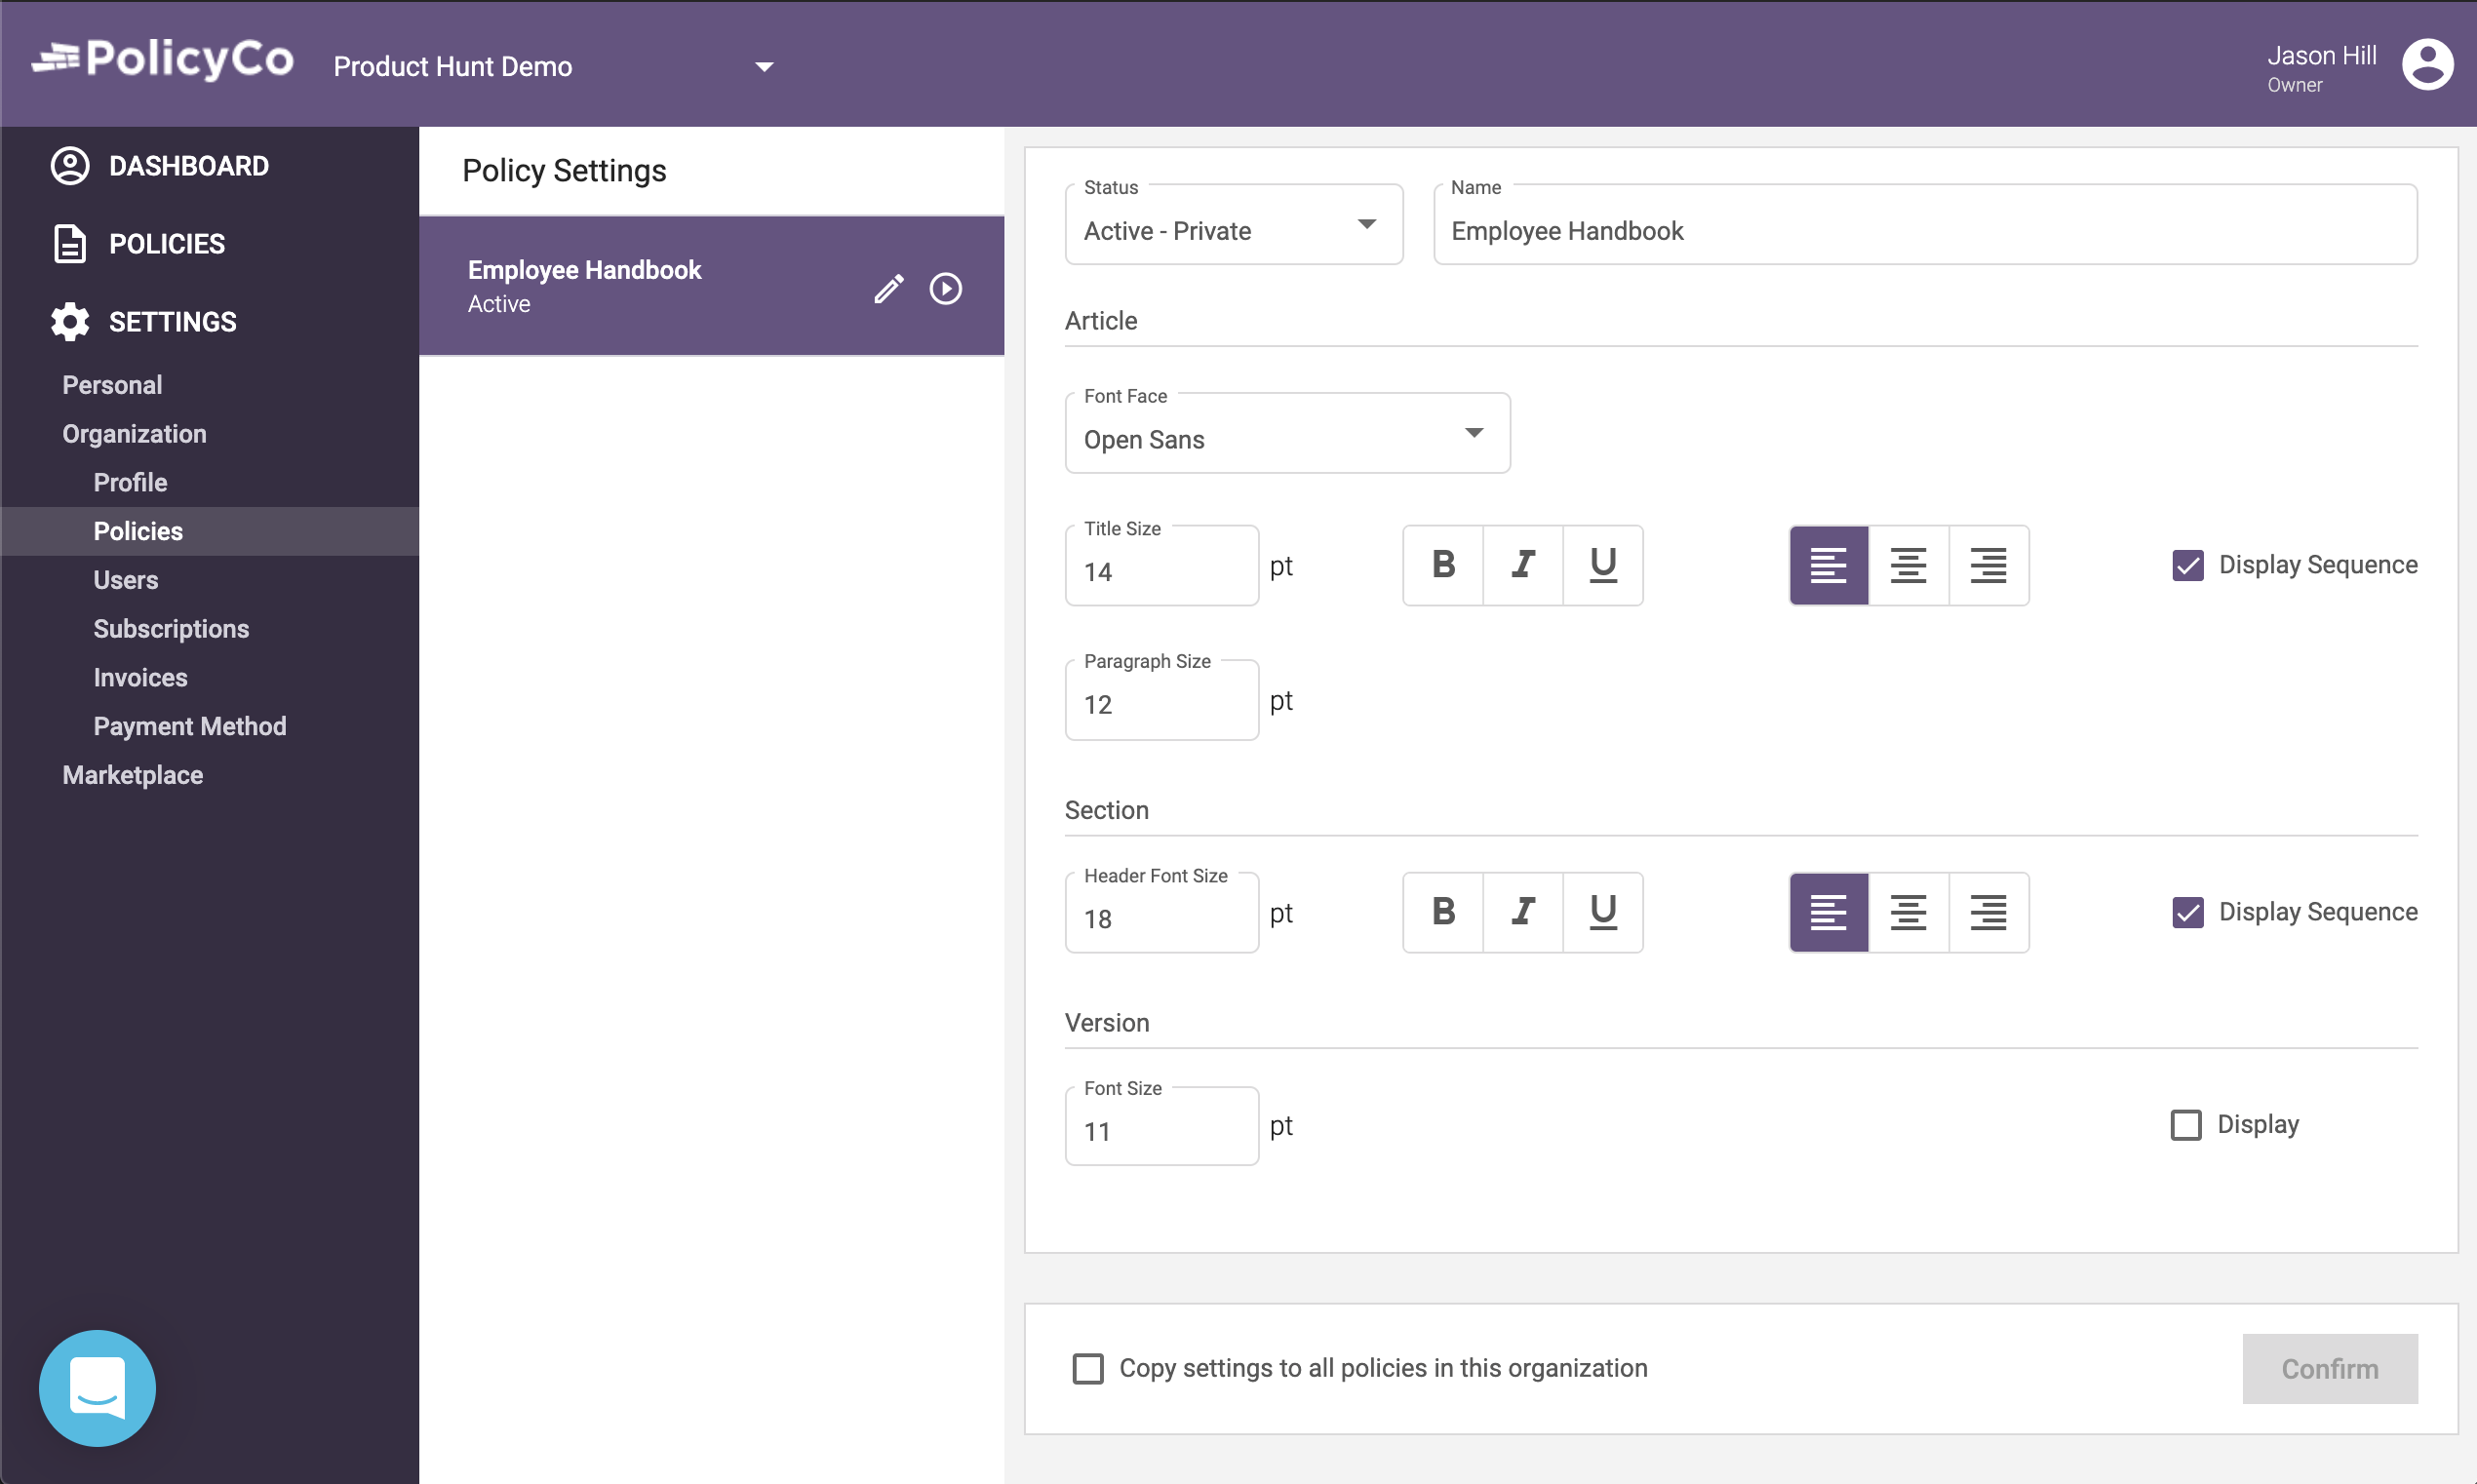The height and width of the screenshot is (1484, 2477).
Task: Enable the Version Display checkbox
Action: click(x=2185, y=1125)
